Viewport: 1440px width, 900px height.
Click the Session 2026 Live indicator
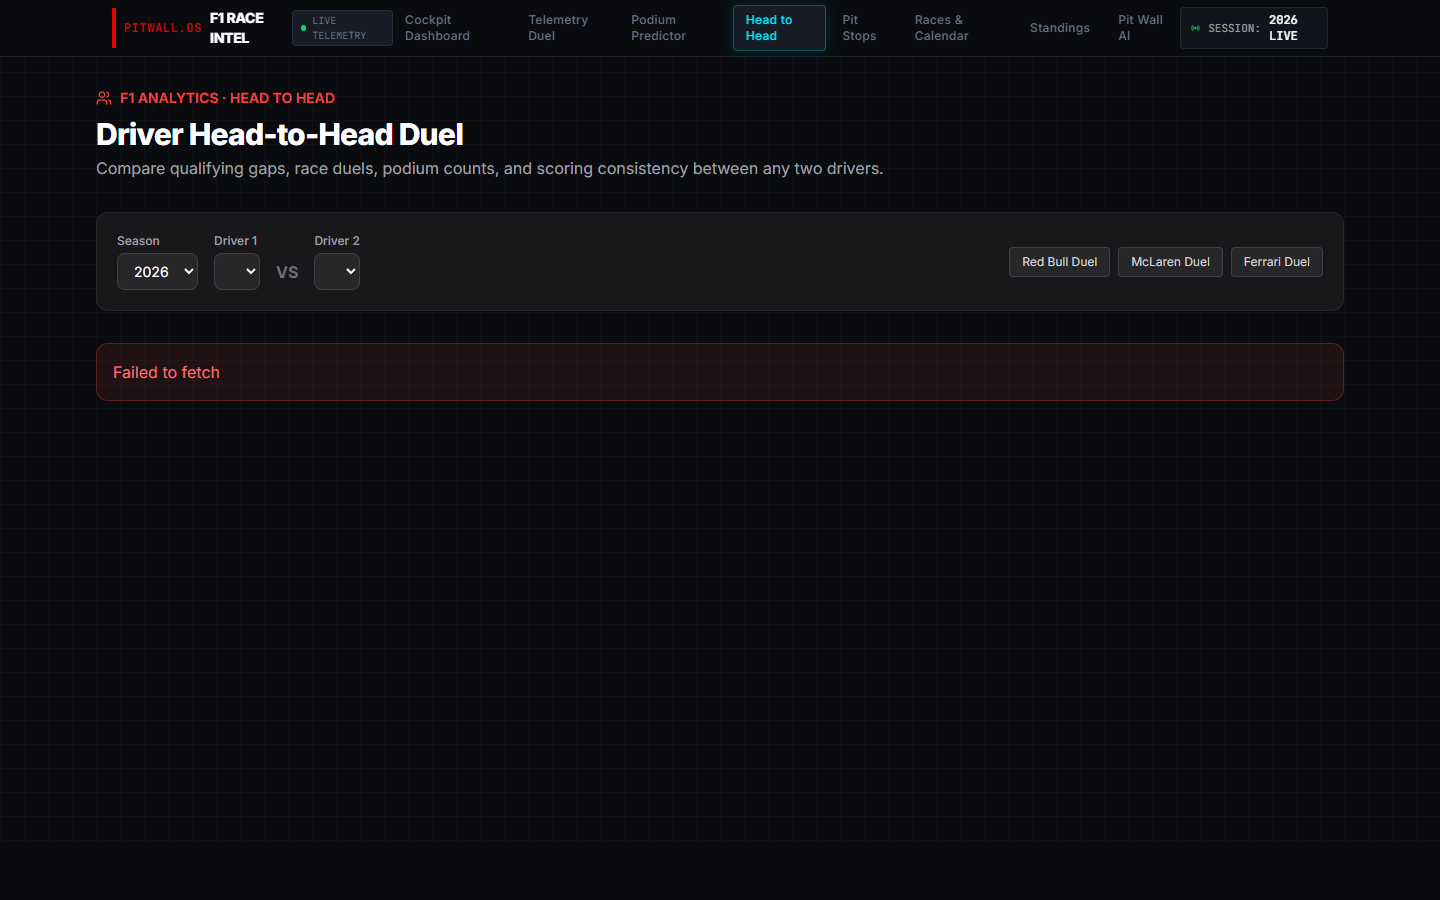[1253, 28]
